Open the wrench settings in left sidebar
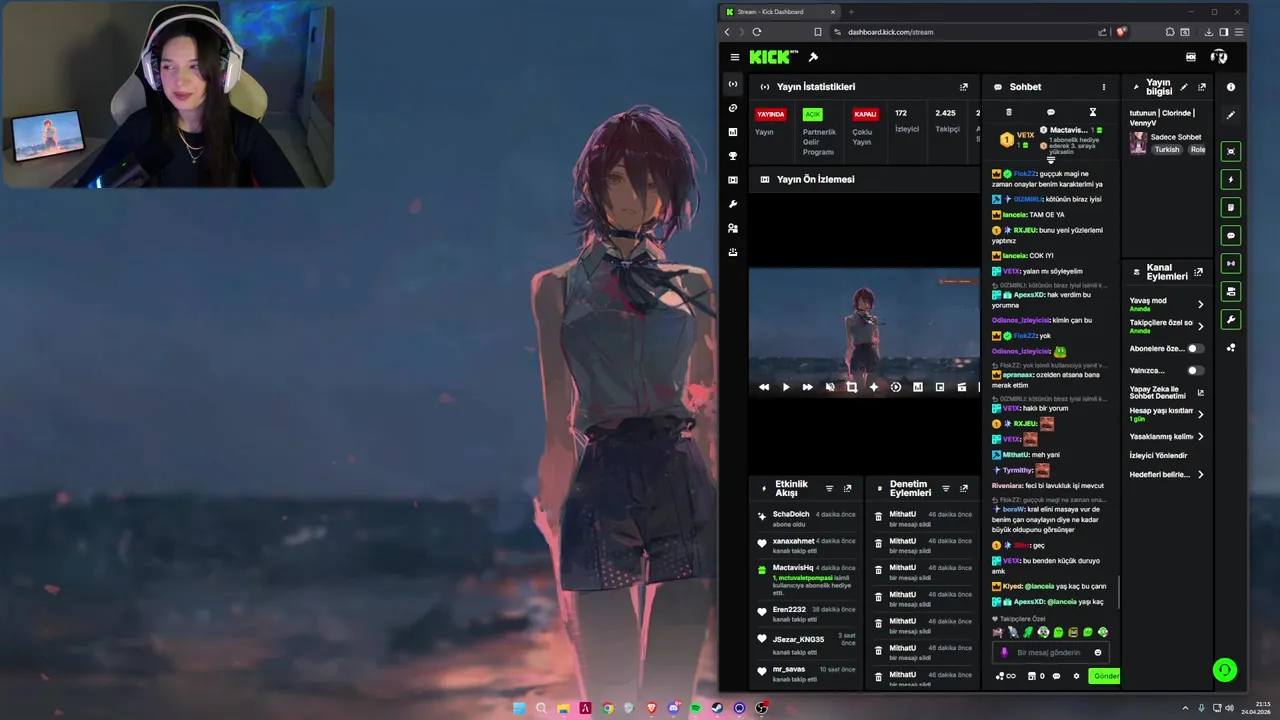This screenshot has width=1280, height=720. click(733, 204)
